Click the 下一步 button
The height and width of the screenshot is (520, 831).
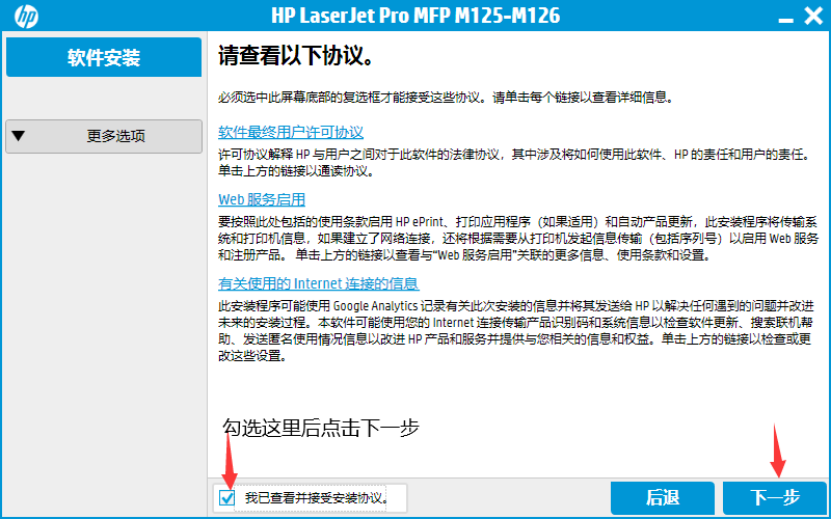pos(774,498)
